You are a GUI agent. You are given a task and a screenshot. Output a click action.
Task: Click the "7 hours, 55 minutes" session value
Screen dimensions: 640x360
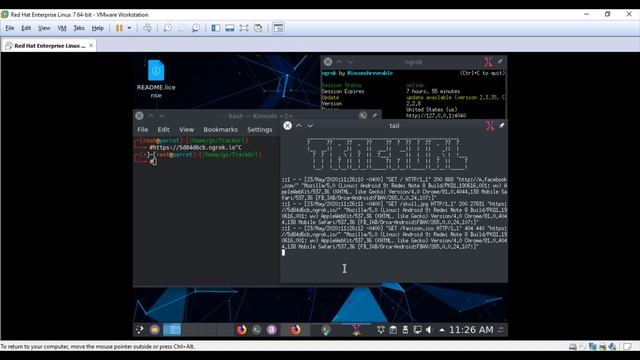click(x=433, y=91)
